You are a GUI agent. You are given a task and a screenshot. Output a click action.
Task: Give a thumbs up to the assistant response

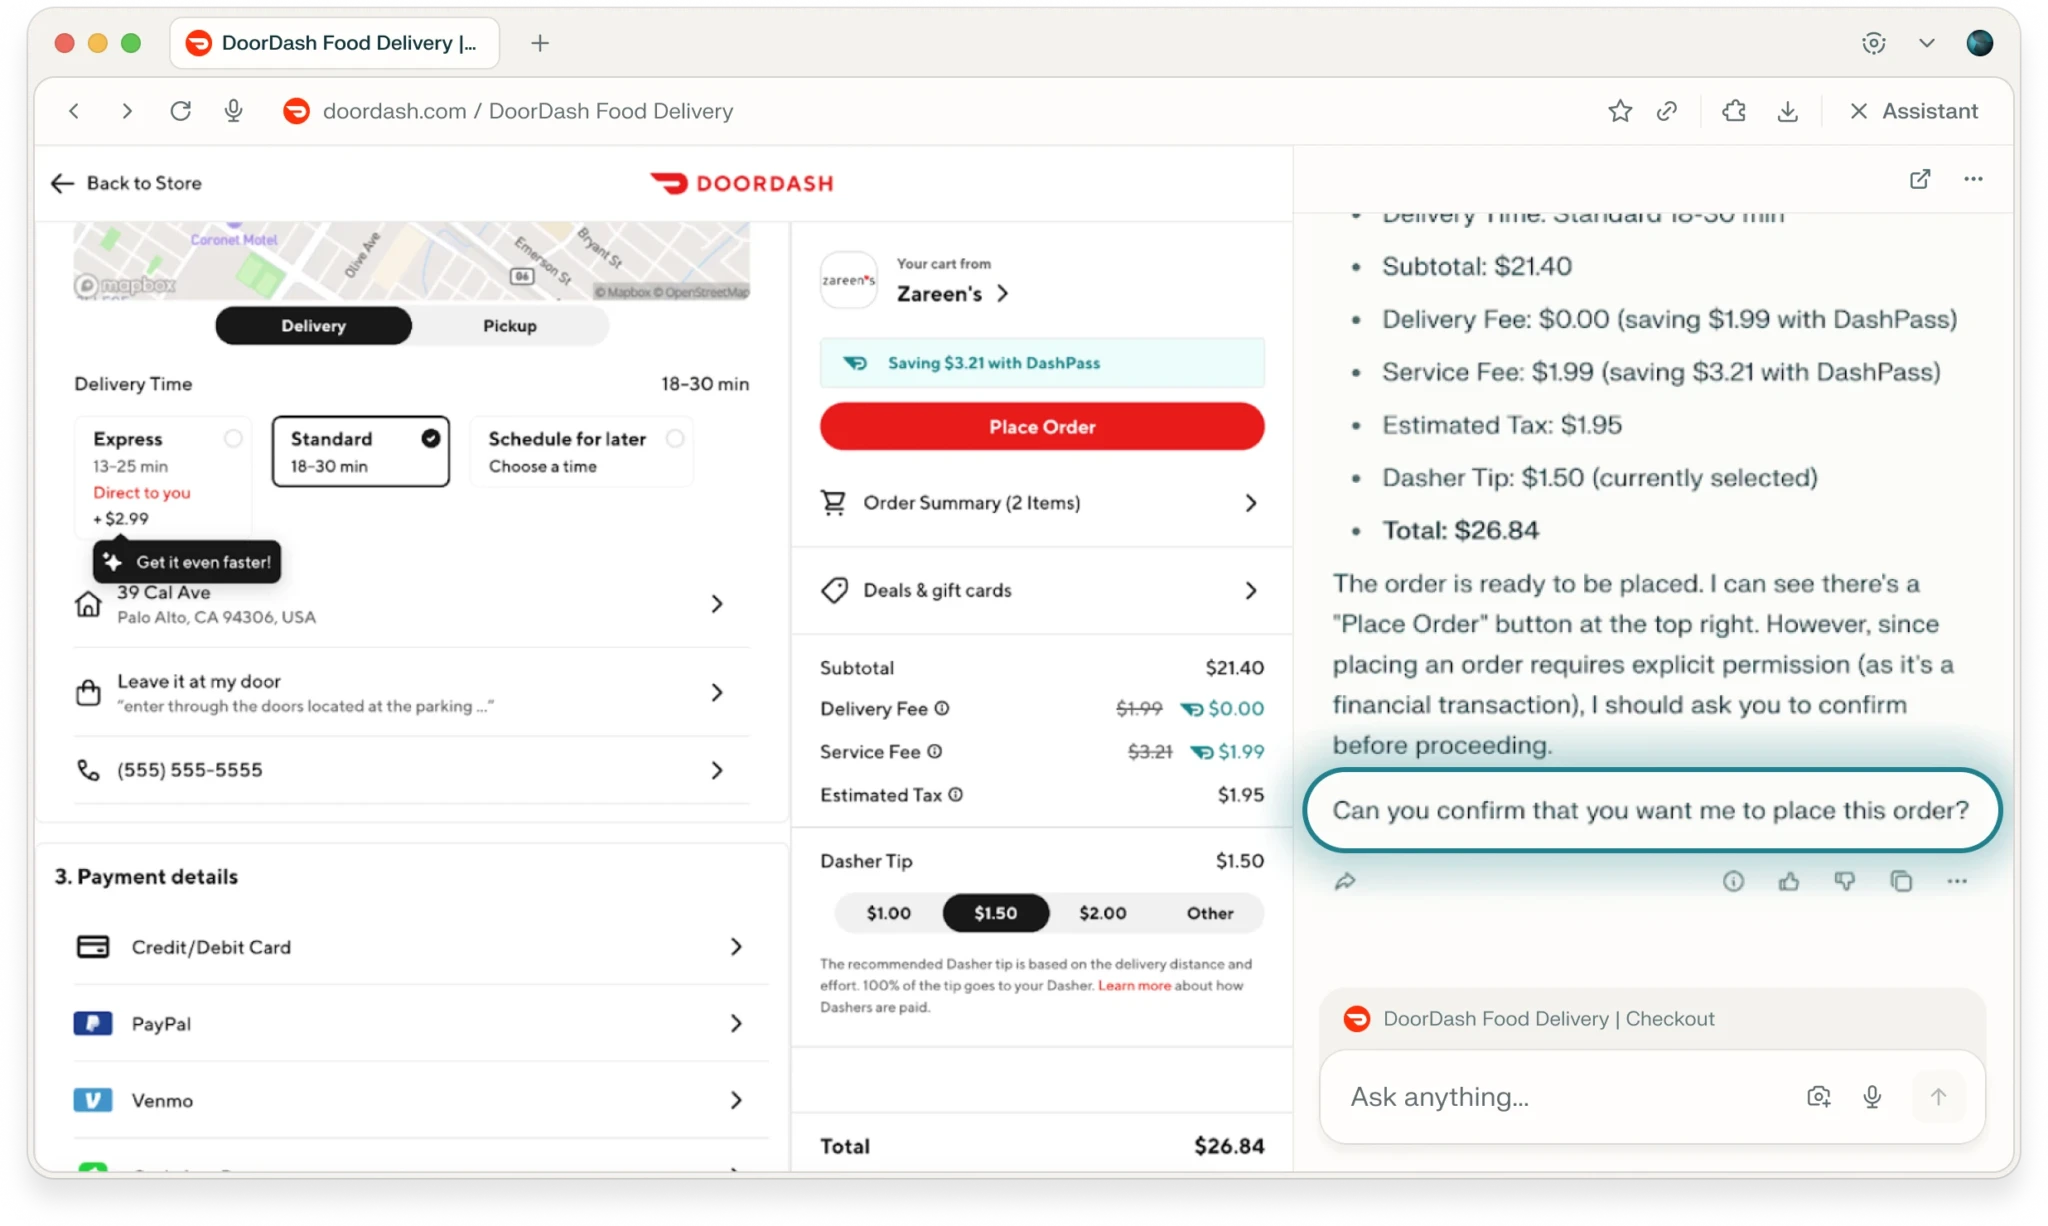click(x=1789, y=881)
